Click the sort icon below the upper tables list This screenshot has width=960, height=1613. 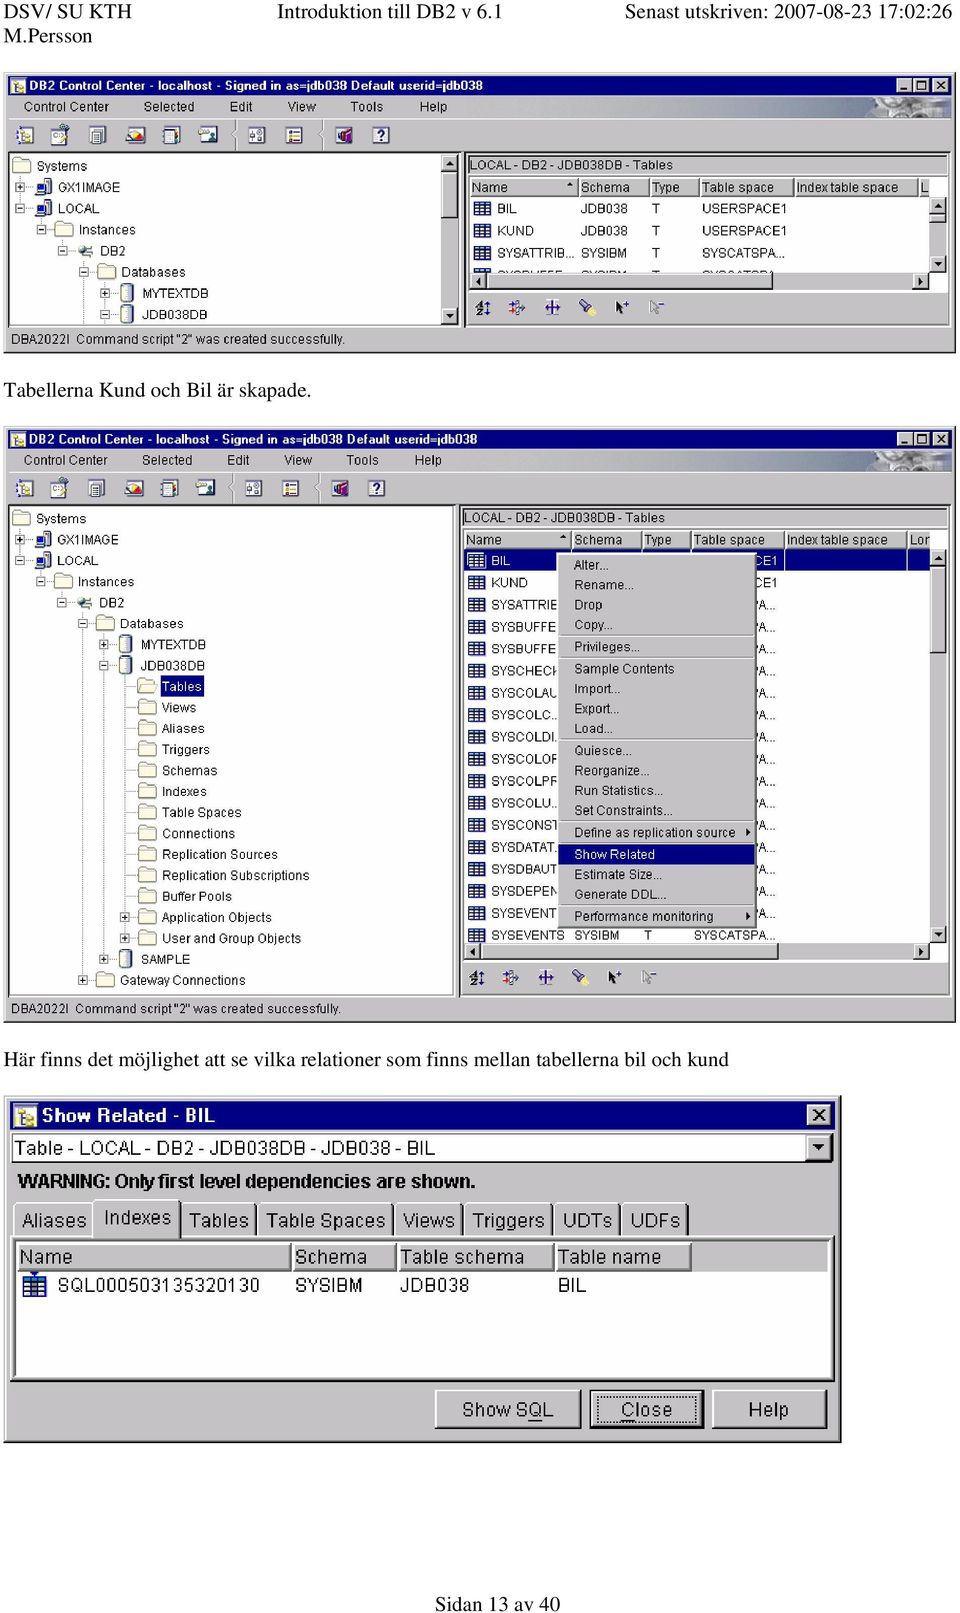coord(483,307)
